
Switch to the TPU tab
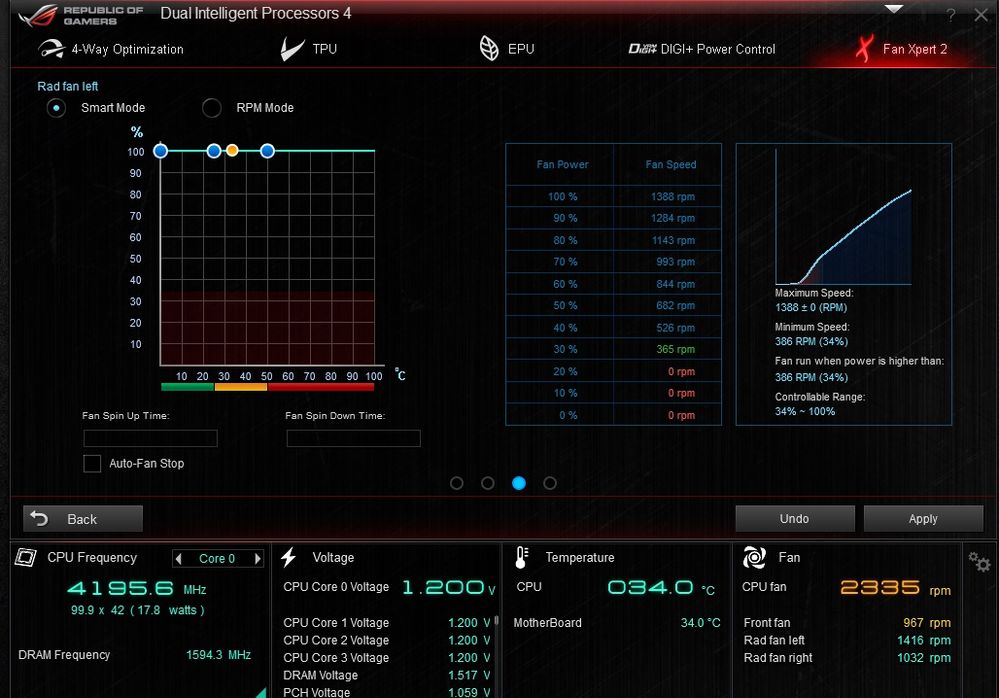(x=309, y=49)
